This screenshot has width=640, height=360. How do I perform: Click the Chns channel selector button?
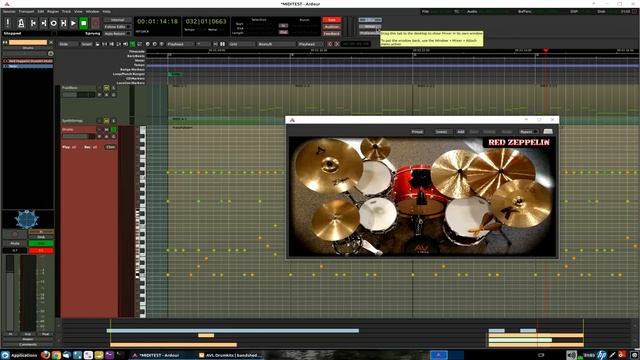pyautogui.click(x=110, y=147)
